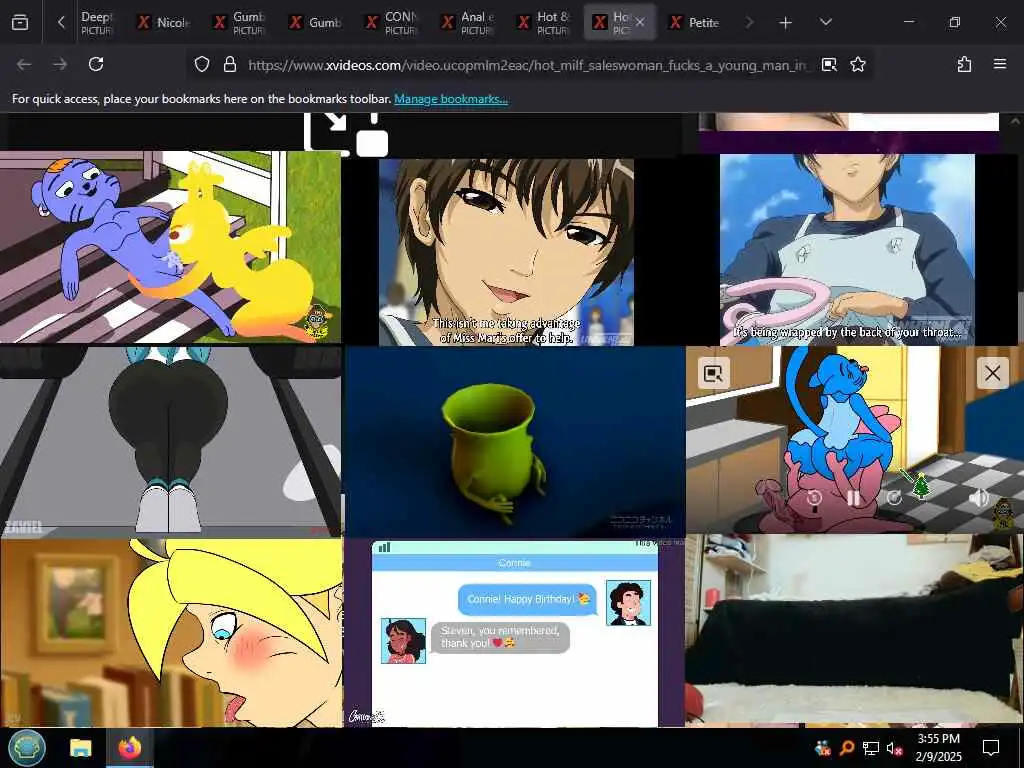The width and height of the screenshot is (1024, 768).
Task: Select the Firefox taskbar icon
Action: (x=130, y=748)
